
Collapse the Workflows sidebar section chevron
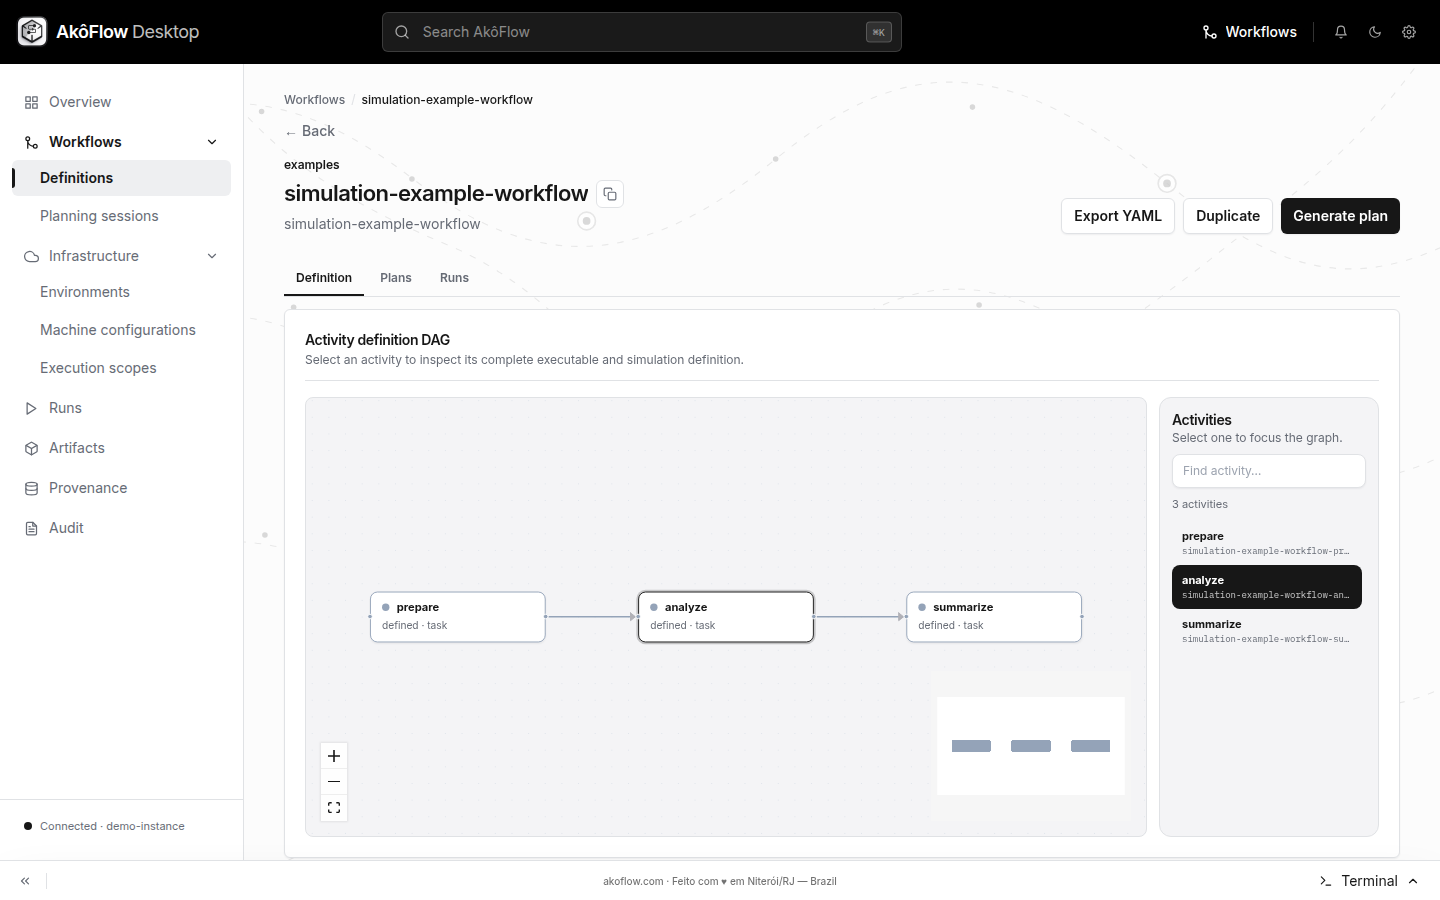pos(212,142)
